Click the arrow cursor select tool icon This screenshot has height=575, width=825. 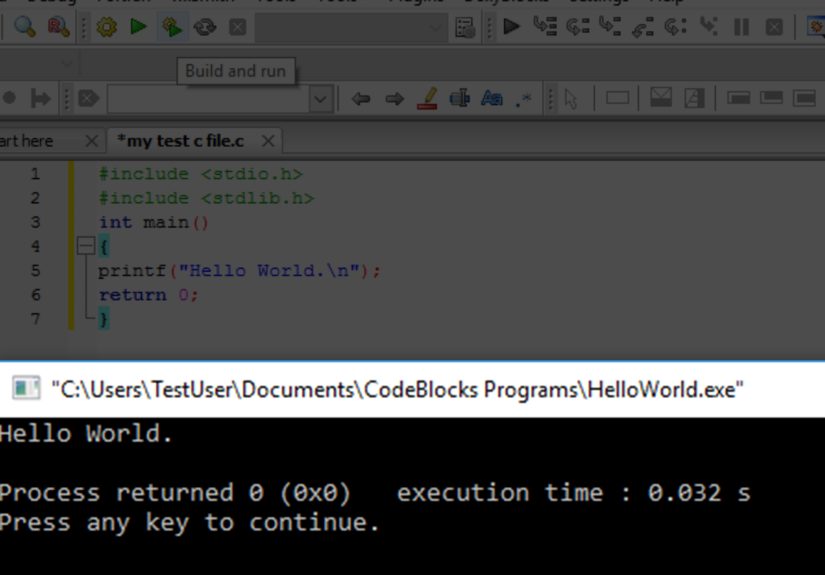click(571, 99)
